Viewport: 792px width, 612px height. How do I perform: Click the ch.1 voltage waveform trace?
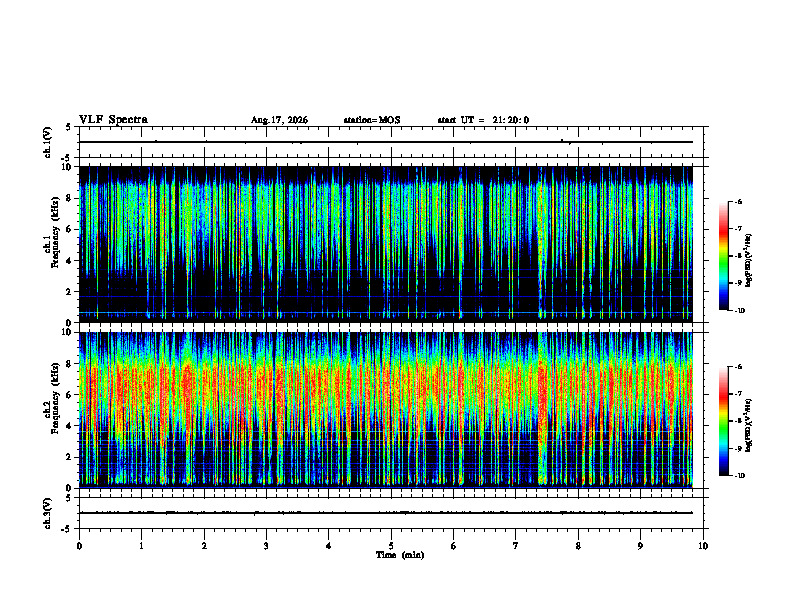(x=386, y=142)
